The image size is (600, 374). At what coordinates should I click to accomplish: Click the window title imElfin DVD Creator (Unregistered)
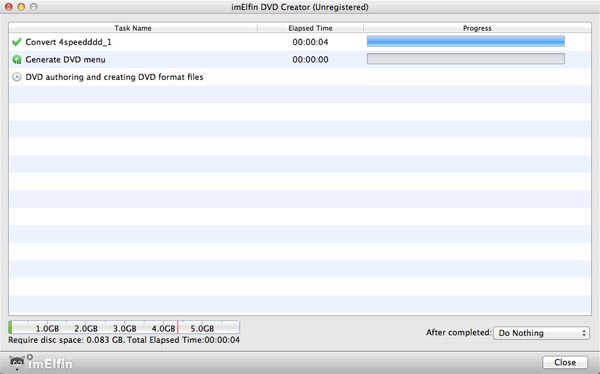pos(300,7)
